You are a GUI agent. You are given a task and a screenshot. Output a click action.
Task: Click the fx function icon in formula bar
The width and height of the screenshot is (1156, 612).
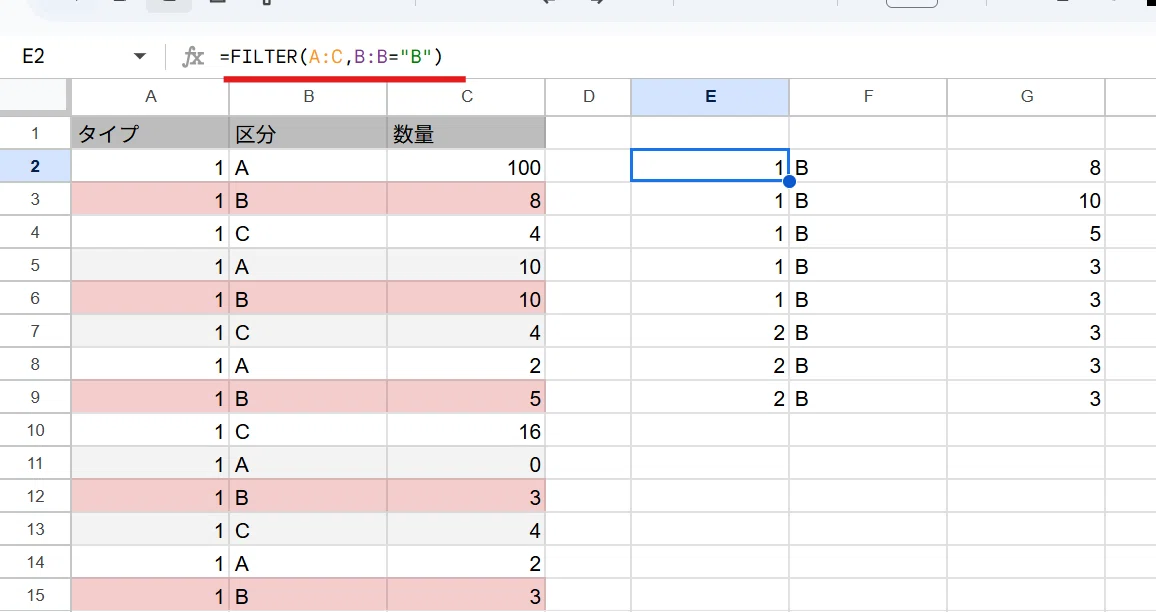192,57
